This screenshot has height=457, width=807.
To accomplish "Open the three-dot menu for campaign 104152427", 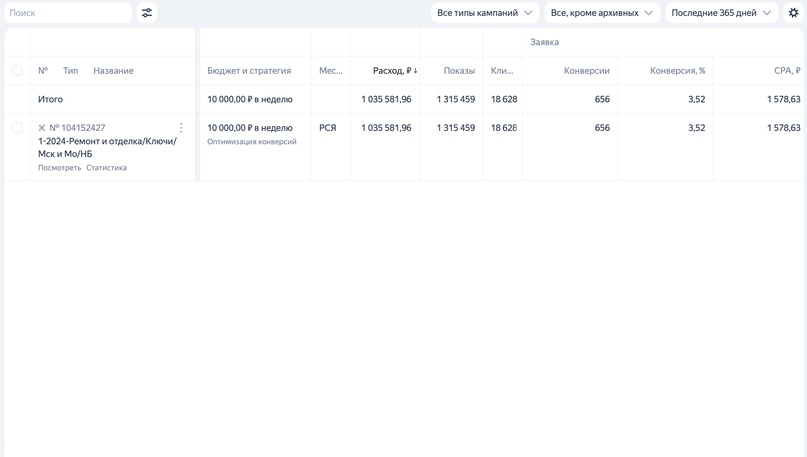I will tap(181, 128).
